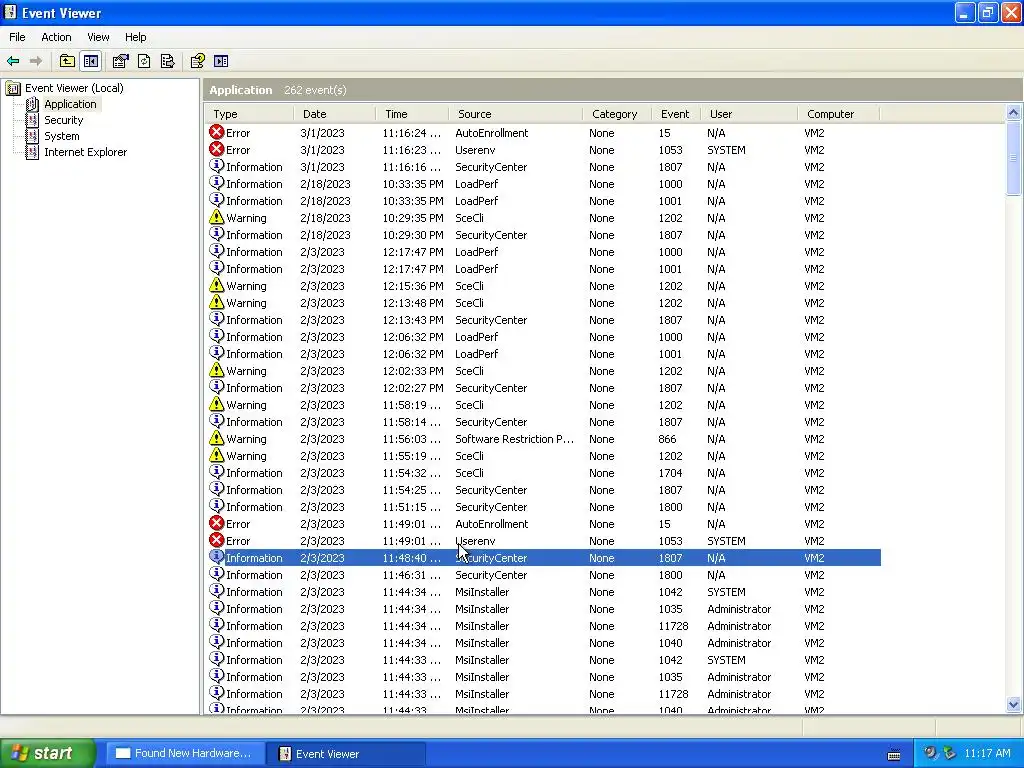Click error icon of Userenv 3/1/2023 row

[x=216, y=150]
